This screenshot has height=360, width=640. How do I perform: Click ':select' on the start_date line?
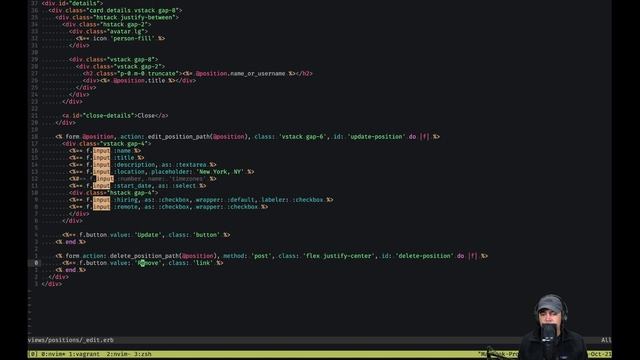tap(183, 186)
